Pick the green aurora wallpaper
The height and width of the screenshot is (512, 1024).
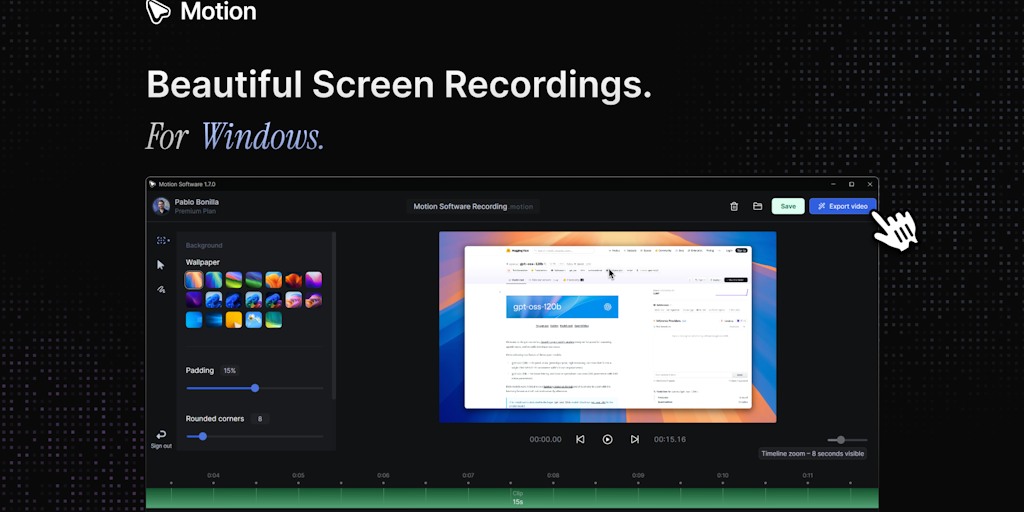coord(274,320)
